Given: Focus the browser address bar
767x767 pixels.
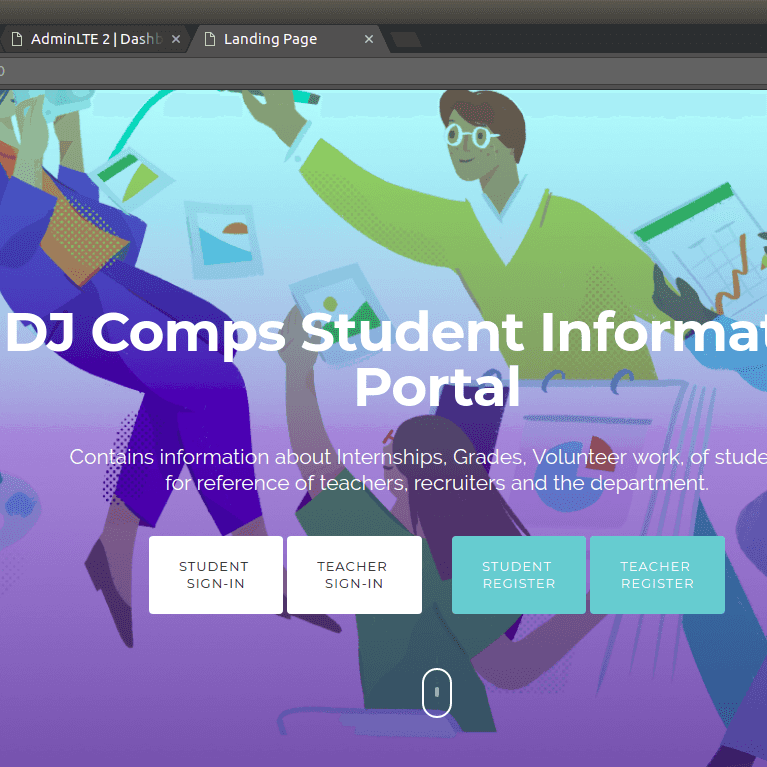Looking at the screenshot, I should [x=384, y=71].
